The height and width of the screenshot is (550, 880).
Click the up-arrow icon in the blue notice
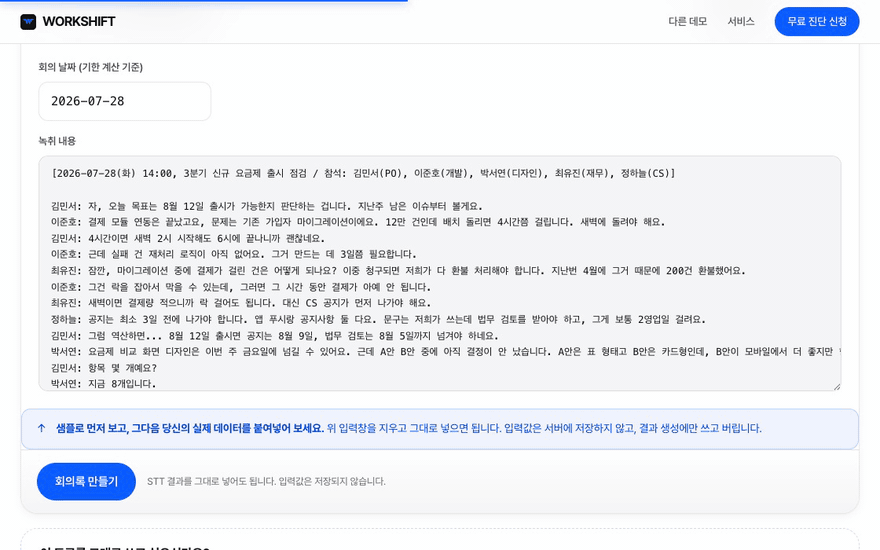[x=41, y=428]
